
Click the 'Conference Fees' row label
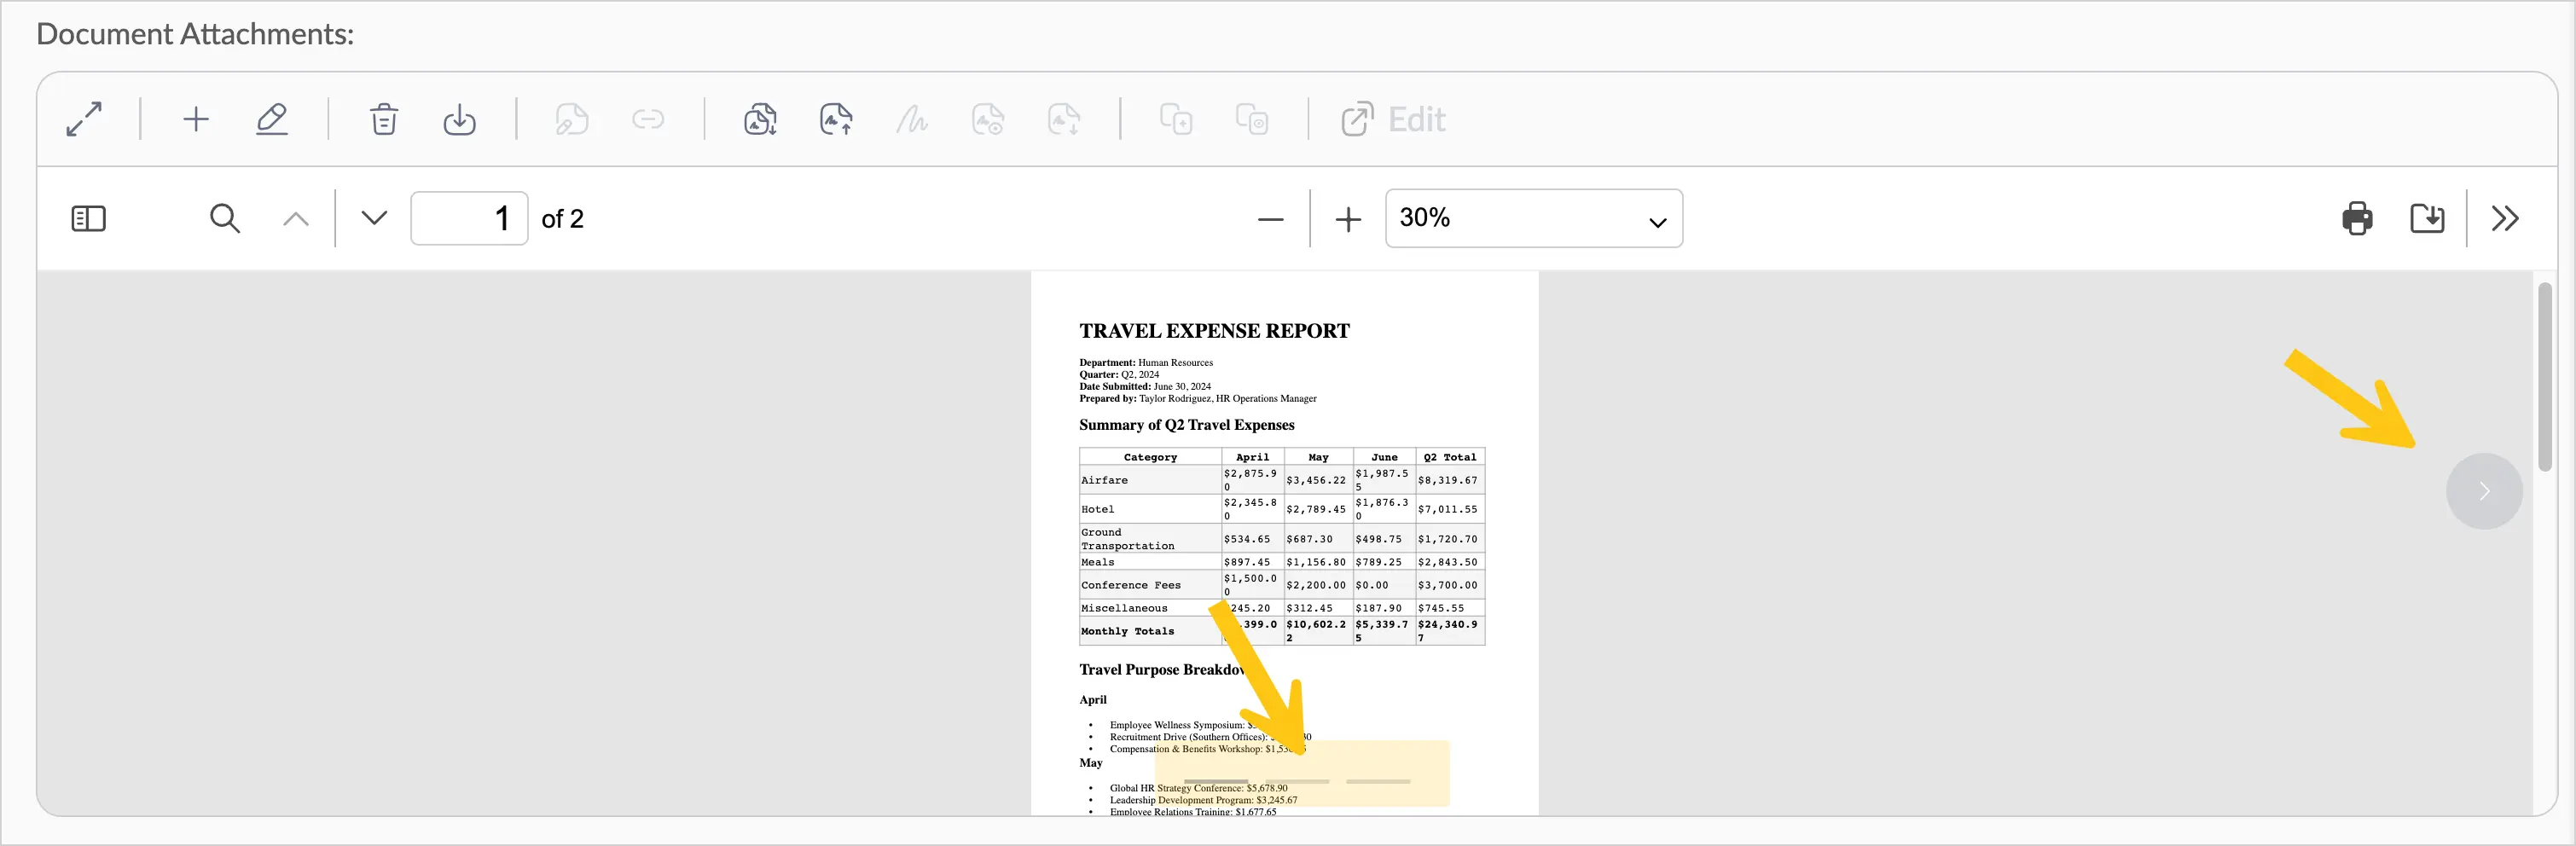1130,585
